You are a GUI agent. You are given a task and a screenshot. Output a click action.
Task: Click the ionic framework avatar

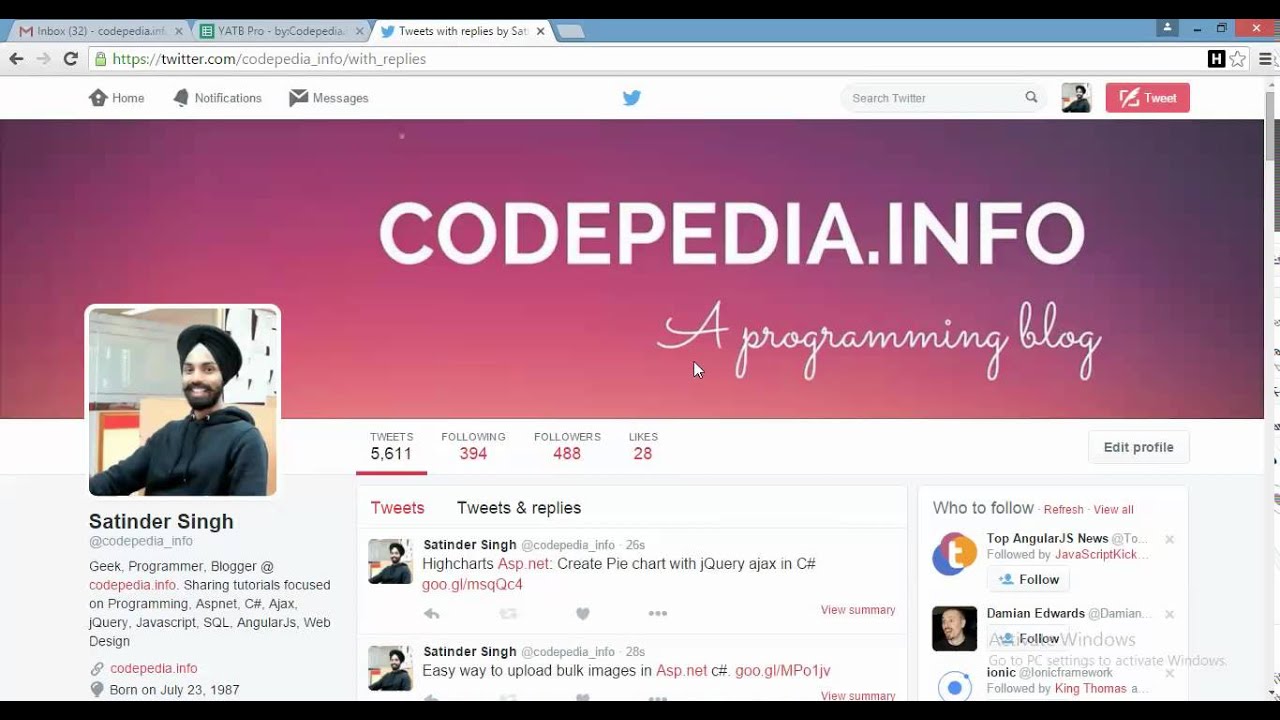pos(954,686)
